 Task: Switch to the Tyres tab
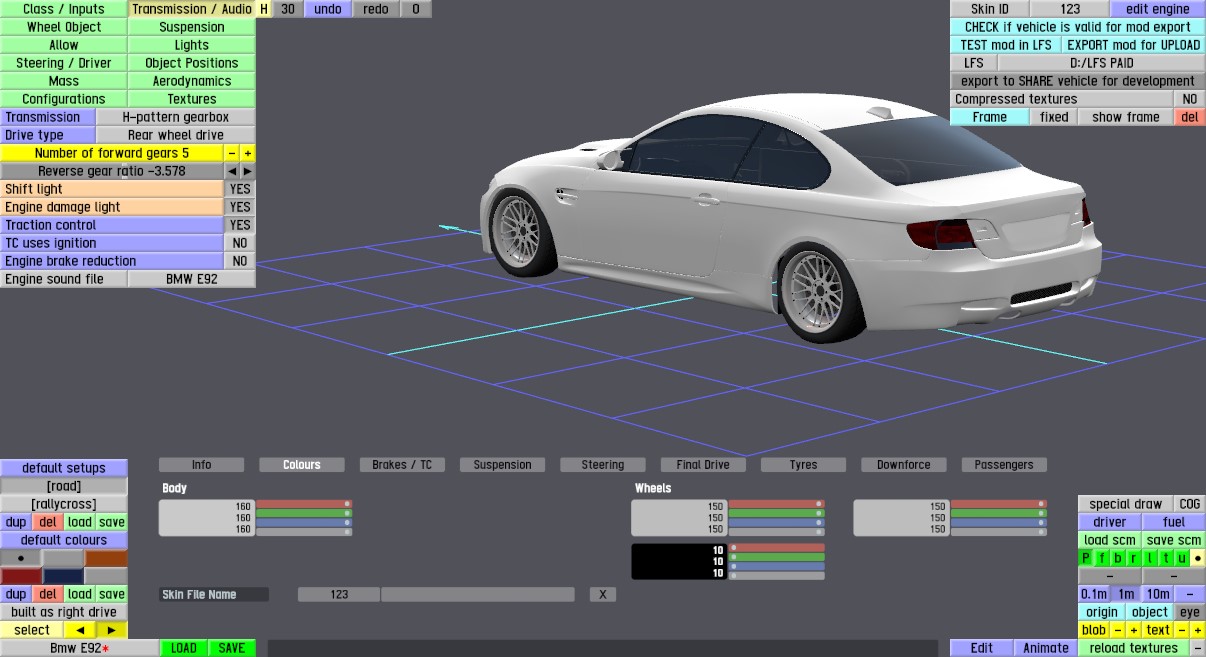(x=803, y=465)
